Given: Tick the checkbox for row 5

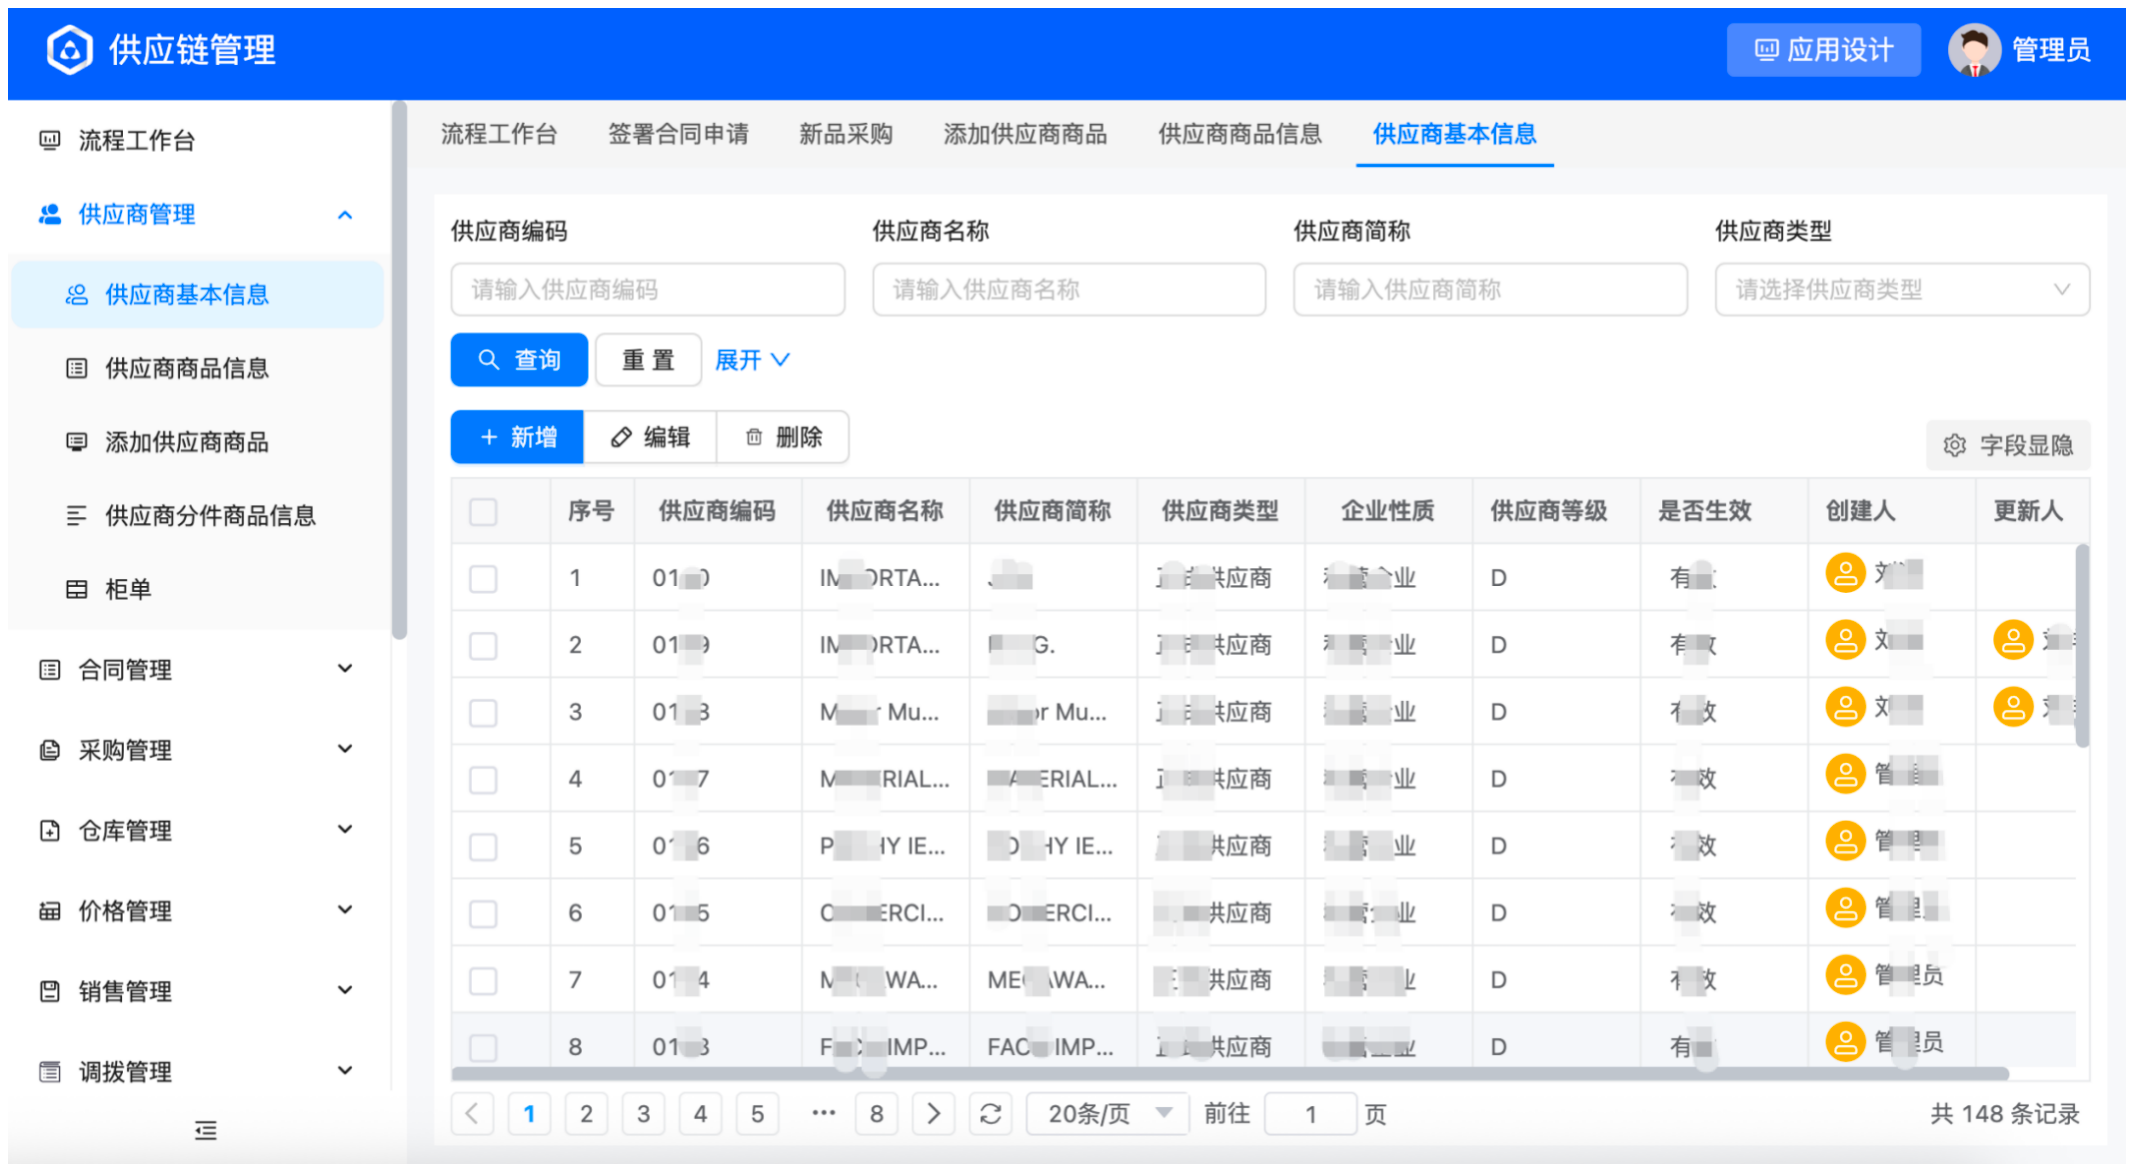Looking at the screenshot, I should pyautogui.click(x=483, y=847).
